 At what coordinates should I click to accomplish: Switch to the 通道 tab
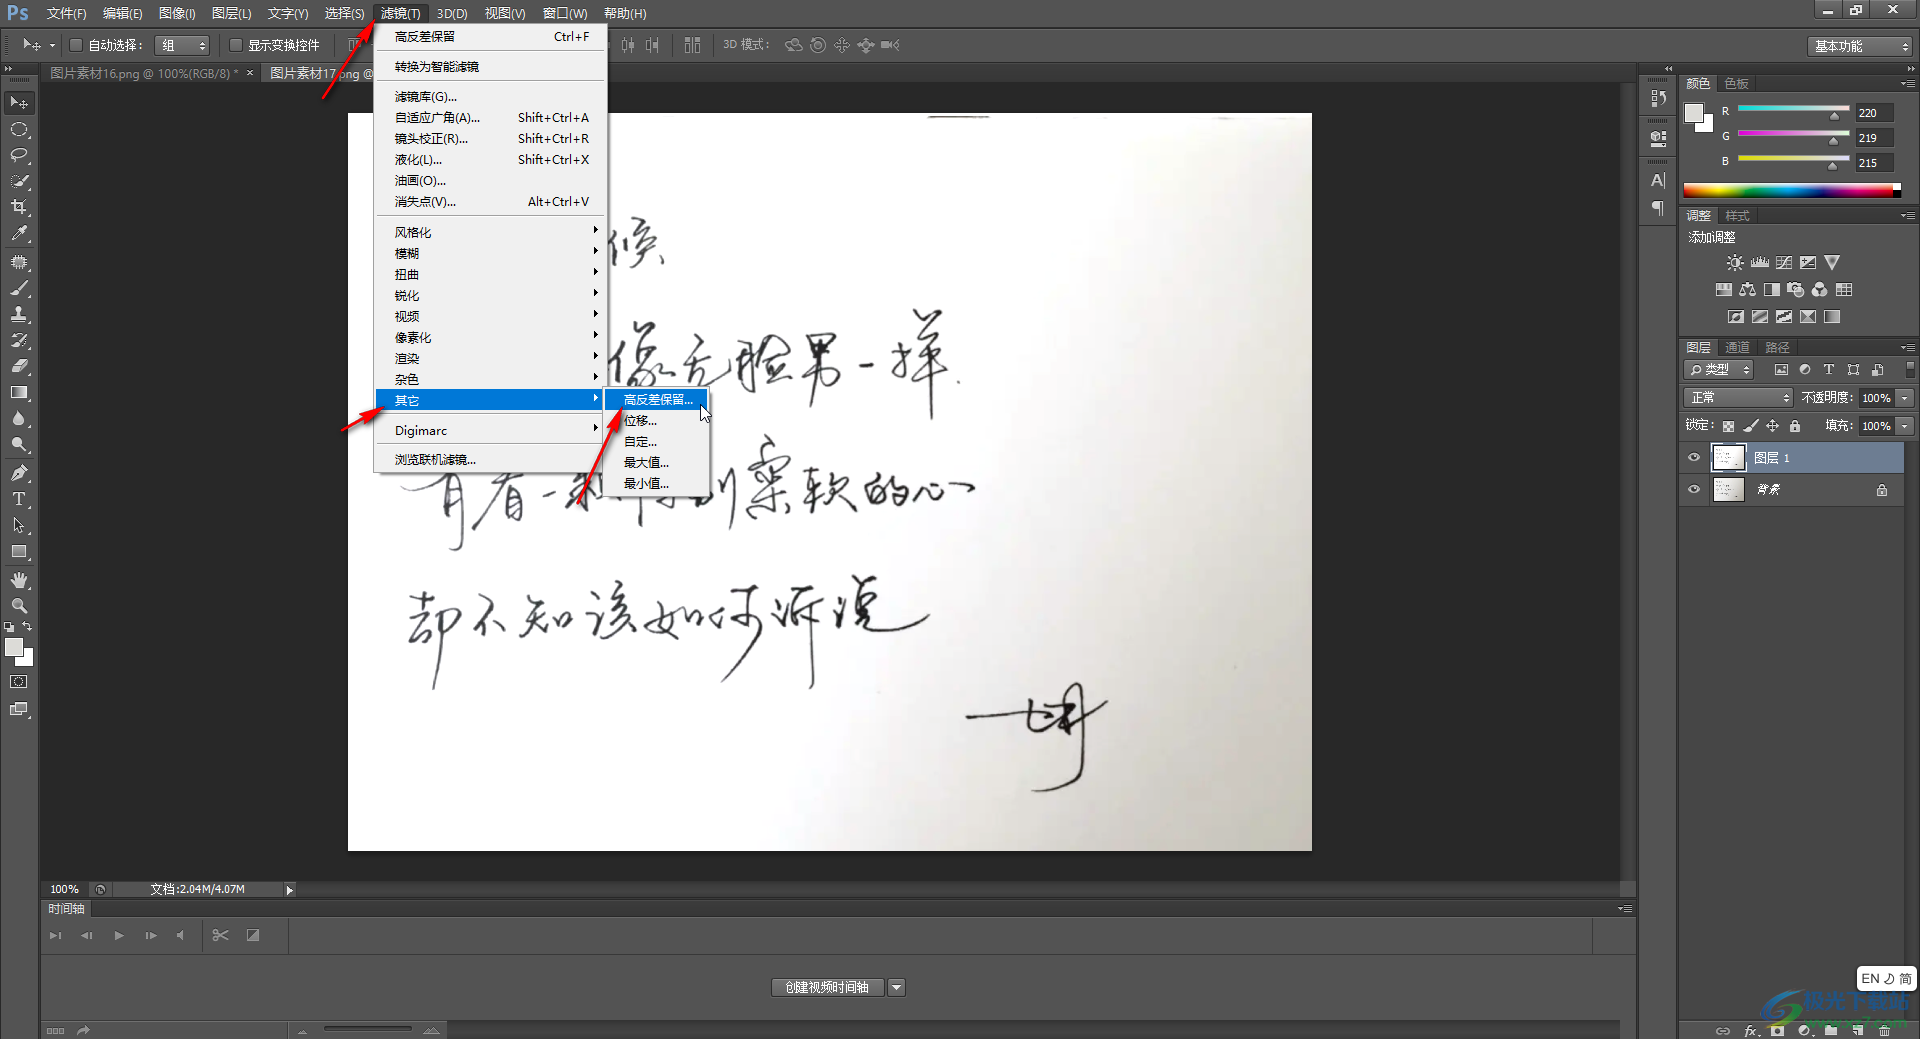[1738, 348]
